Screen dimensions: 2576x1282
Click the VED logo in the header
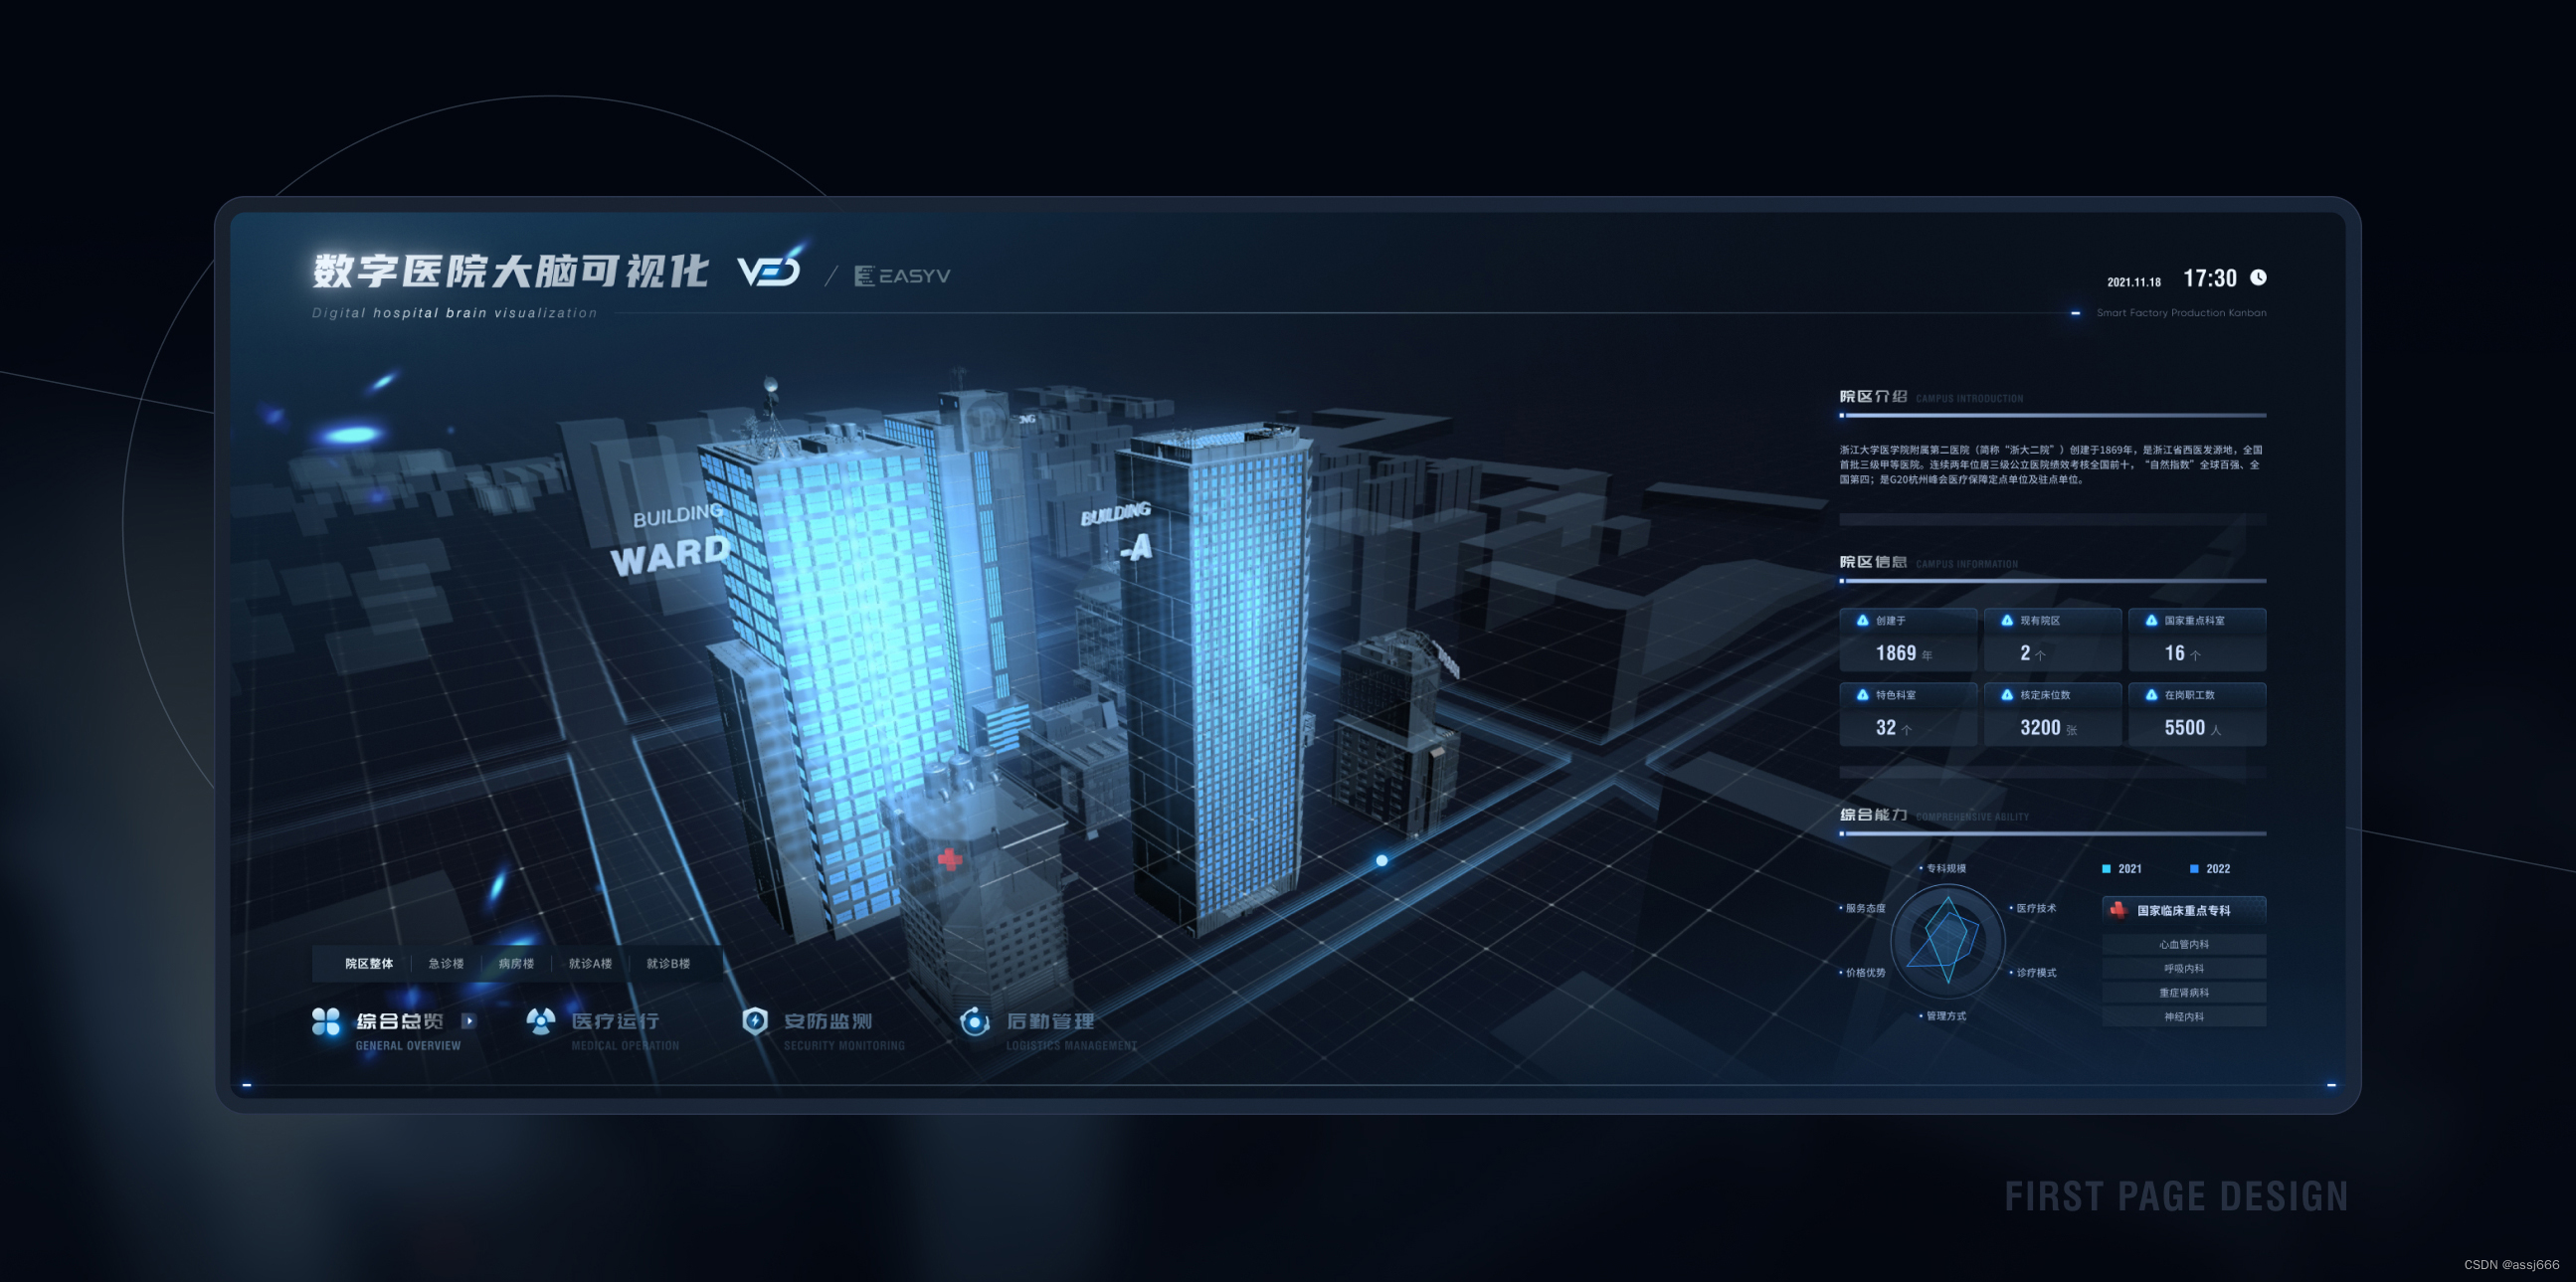pyautogui.click(x=769, y=270)
